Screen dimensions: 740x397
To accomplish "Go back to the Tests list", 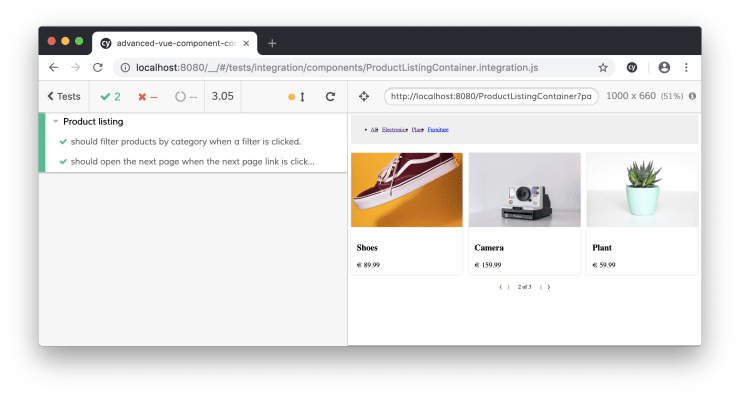I will pyautogui.click(x=64, y=96).
